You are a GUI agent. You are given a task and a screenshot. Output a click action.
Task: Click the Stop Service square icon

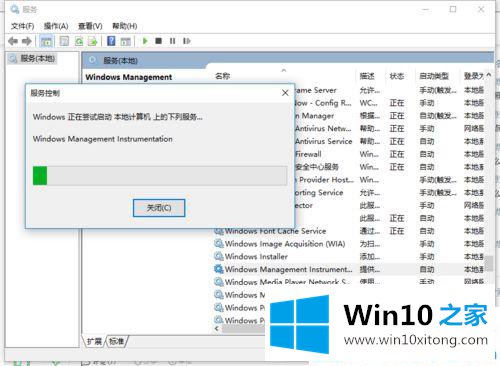159,41
